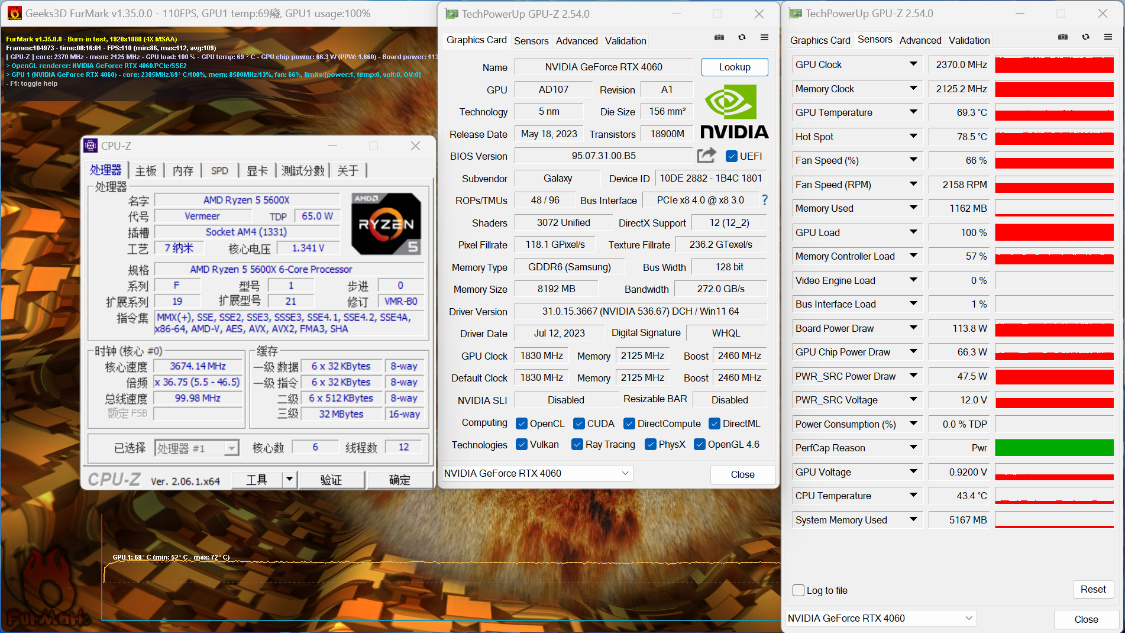Click the PerfCap Reason green graph bar
Screen dimensions: 1125x633
tap(1054, 448)
